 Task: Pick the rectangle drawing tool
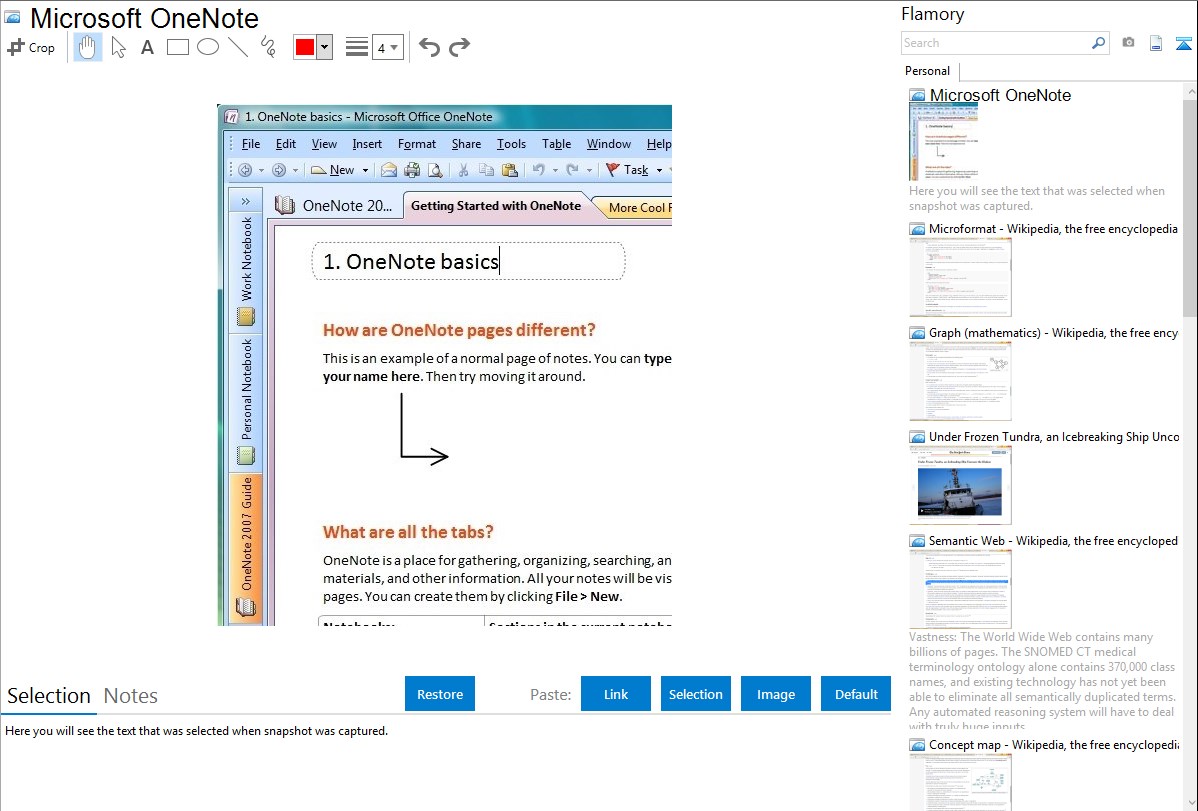177,47
